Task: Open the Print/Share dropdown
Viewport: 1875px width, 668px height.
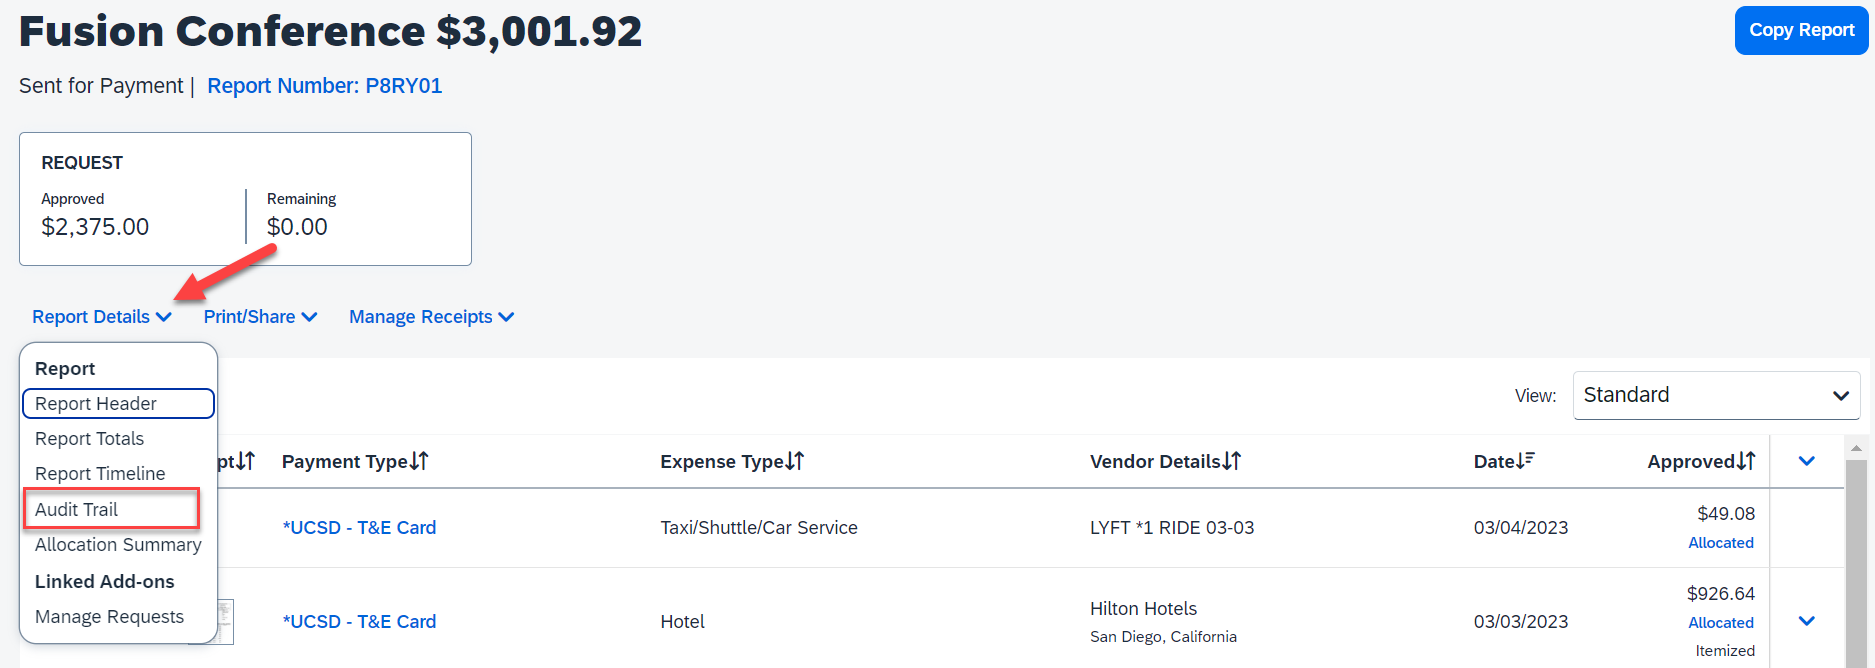Action: [260, 317]
